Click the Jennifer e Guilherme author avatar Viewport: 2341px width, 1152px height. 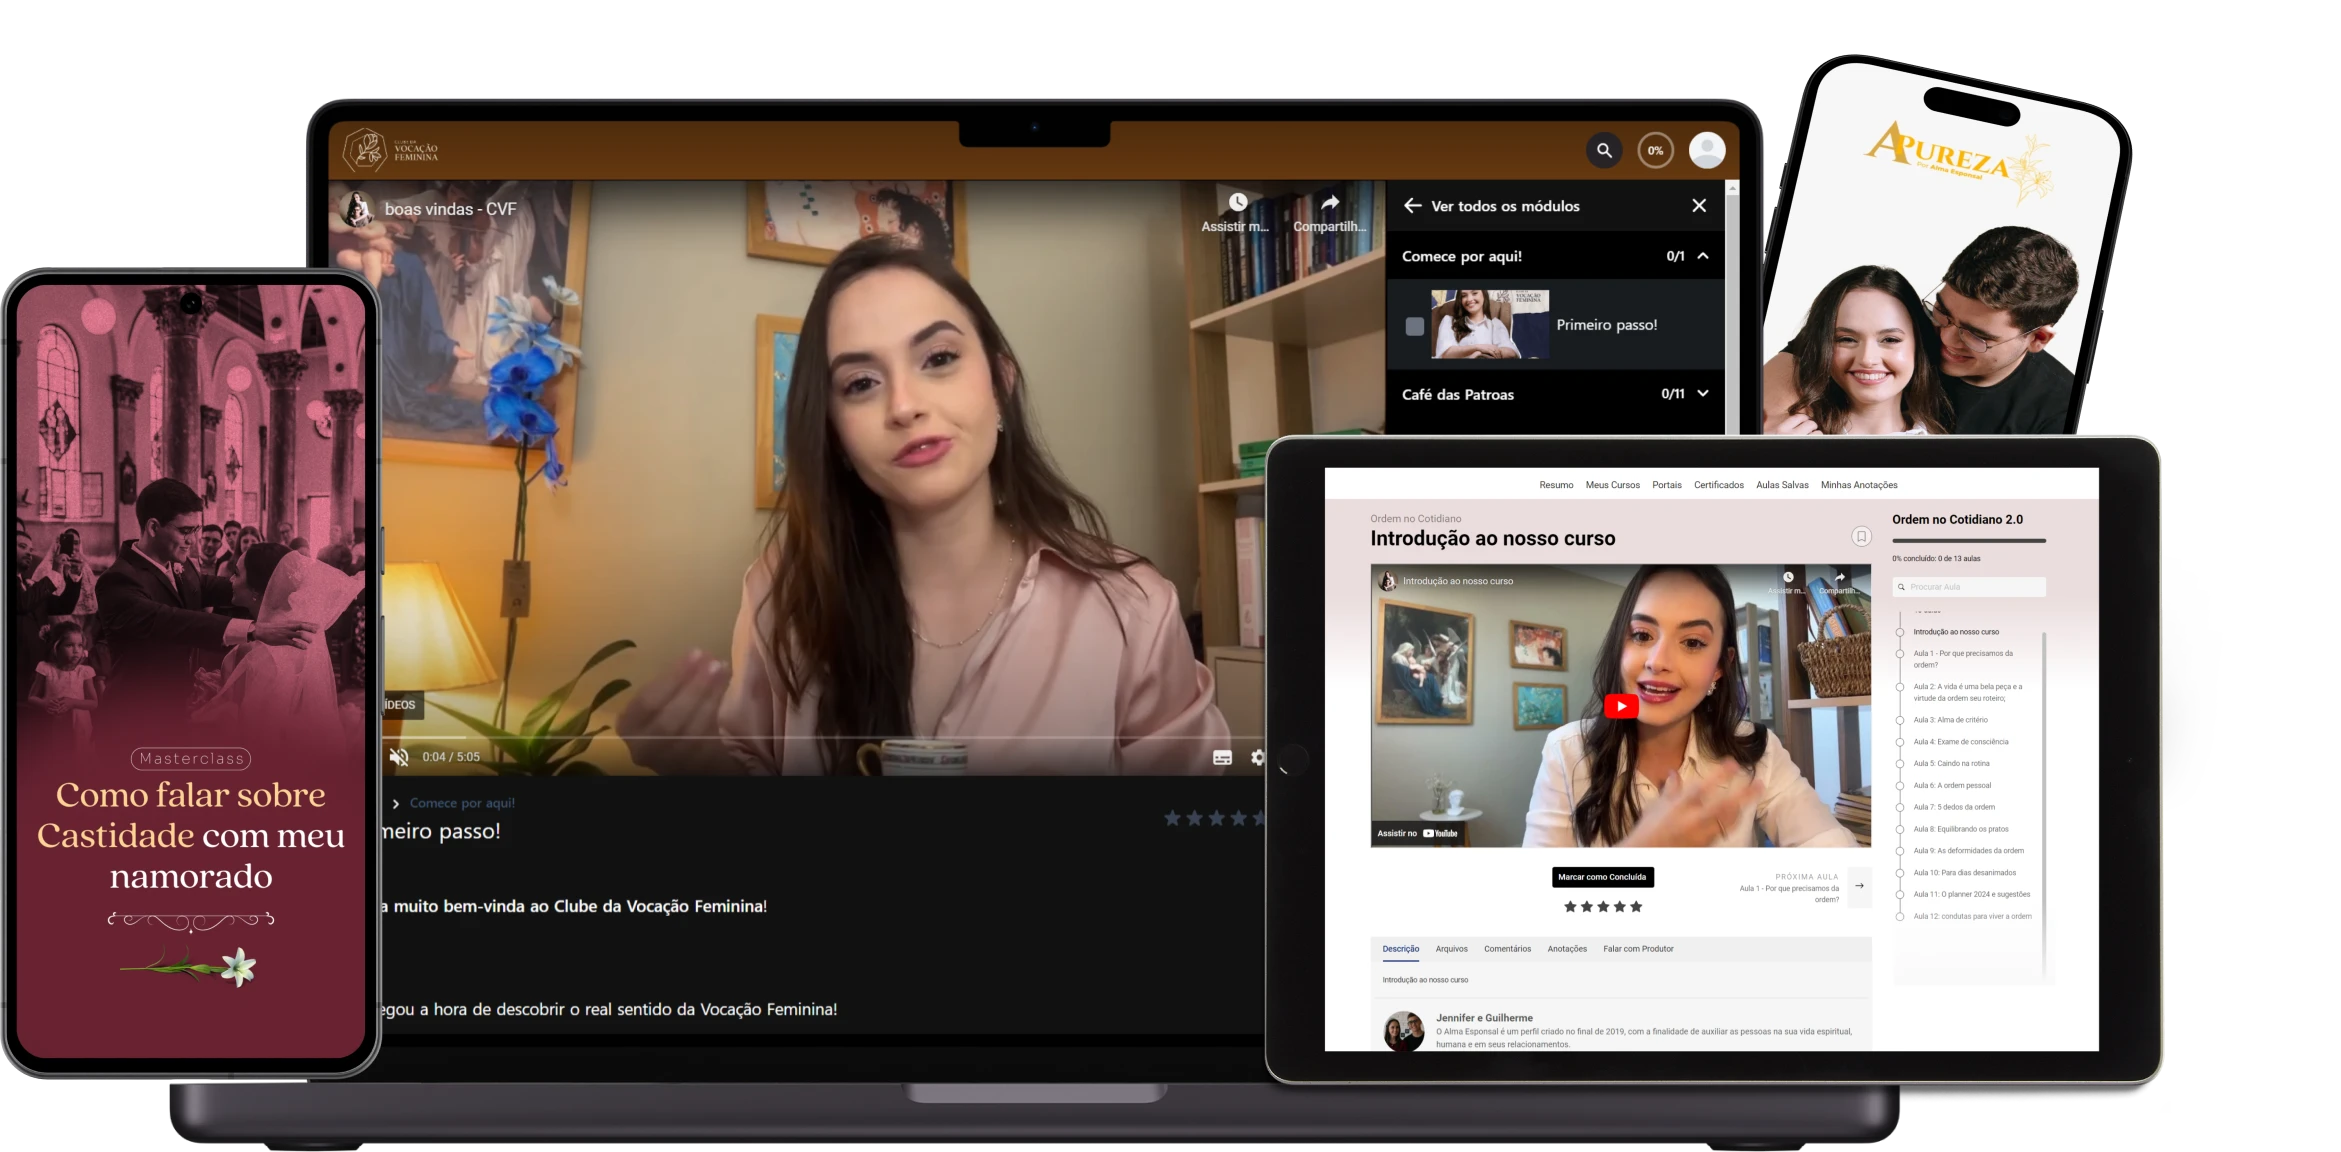(1403, 1031)
